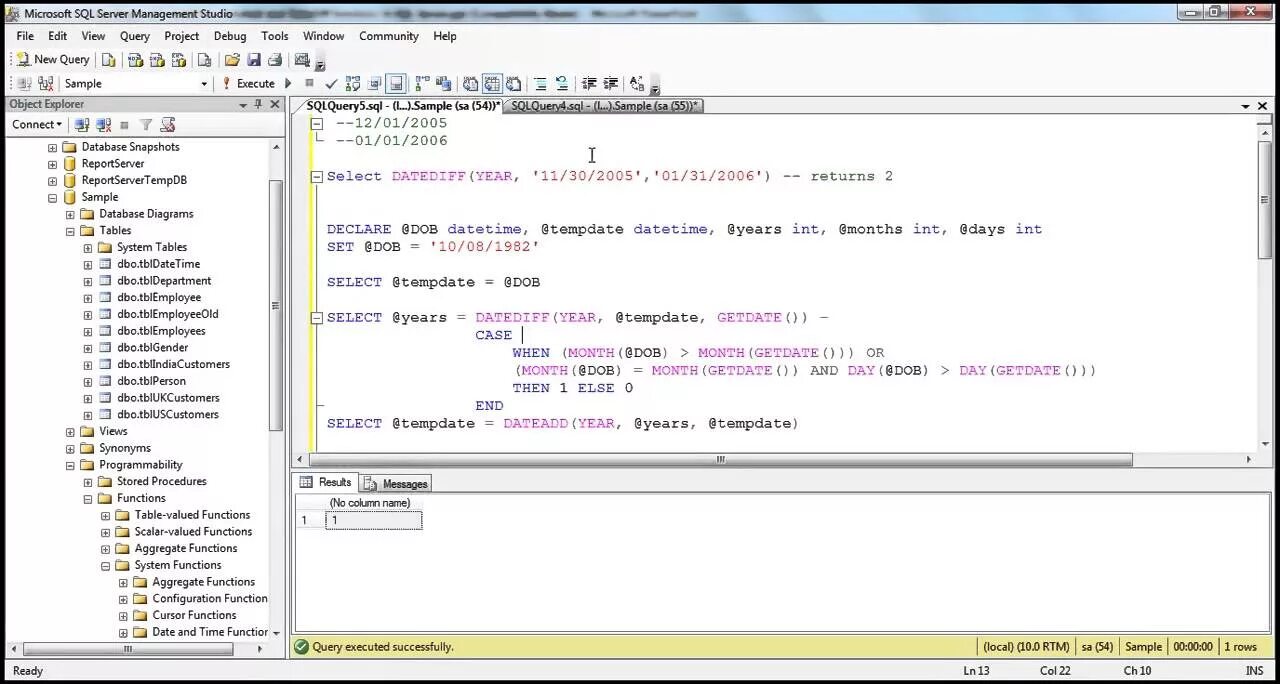Viewport: 1280px width, 684px height.
Task: Toggle Include Client Statistics
Action: click(x=444, y=84)
